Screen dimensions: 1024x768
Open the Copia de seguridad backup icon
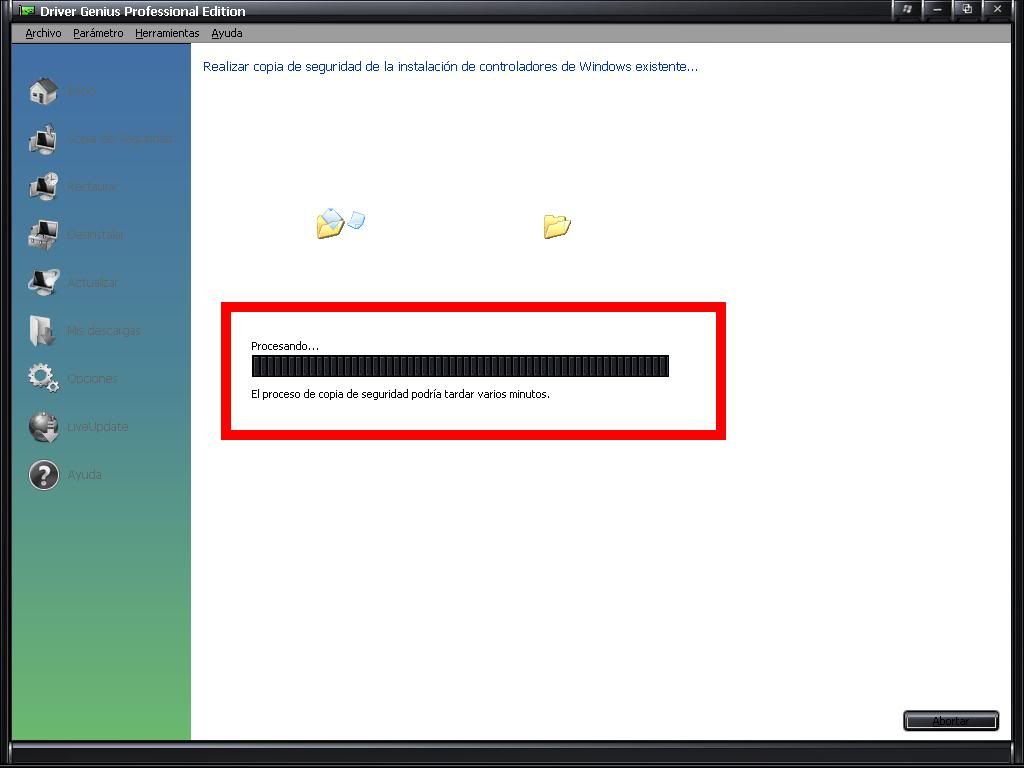pos(44,138)
